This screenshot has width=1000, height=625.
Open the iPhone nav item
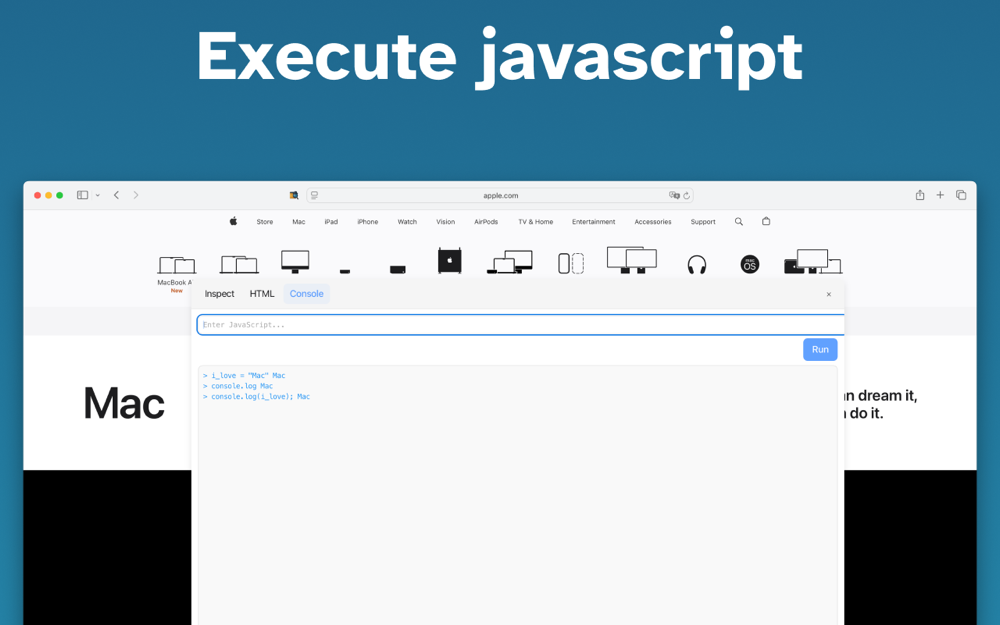click(x=367, y=222)
